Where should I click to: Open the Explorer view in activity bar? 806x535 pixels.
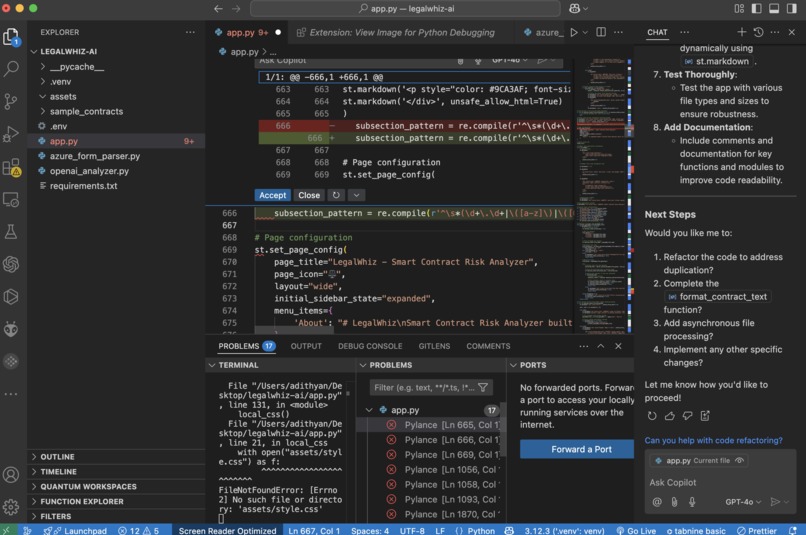tap(11, 36)
